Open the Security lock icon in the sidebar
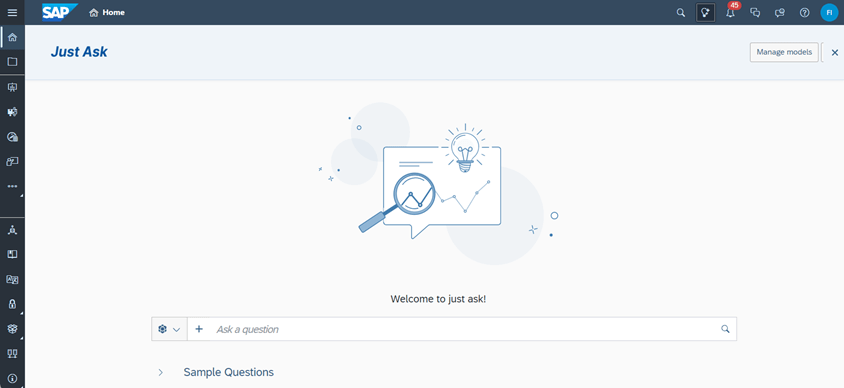The image size is (844, 388). tap(12, 304)
